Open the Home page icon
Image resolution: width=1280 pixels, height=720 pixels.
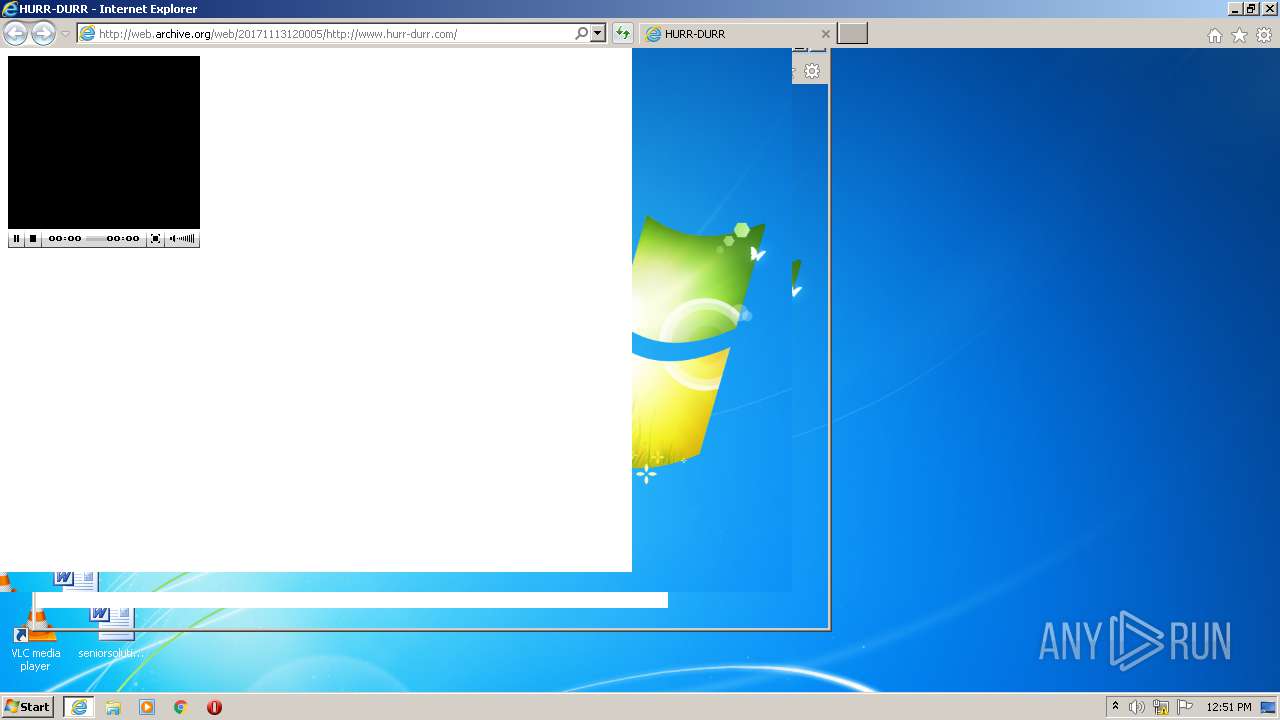[1214, 35]
